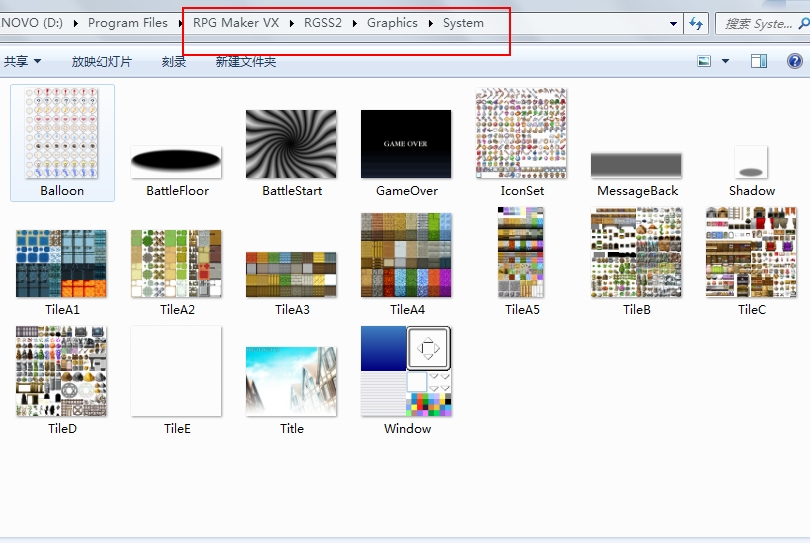Expand arrow after Program Files breadcrumb
810x543 pixels.
[x=180, y=23]
